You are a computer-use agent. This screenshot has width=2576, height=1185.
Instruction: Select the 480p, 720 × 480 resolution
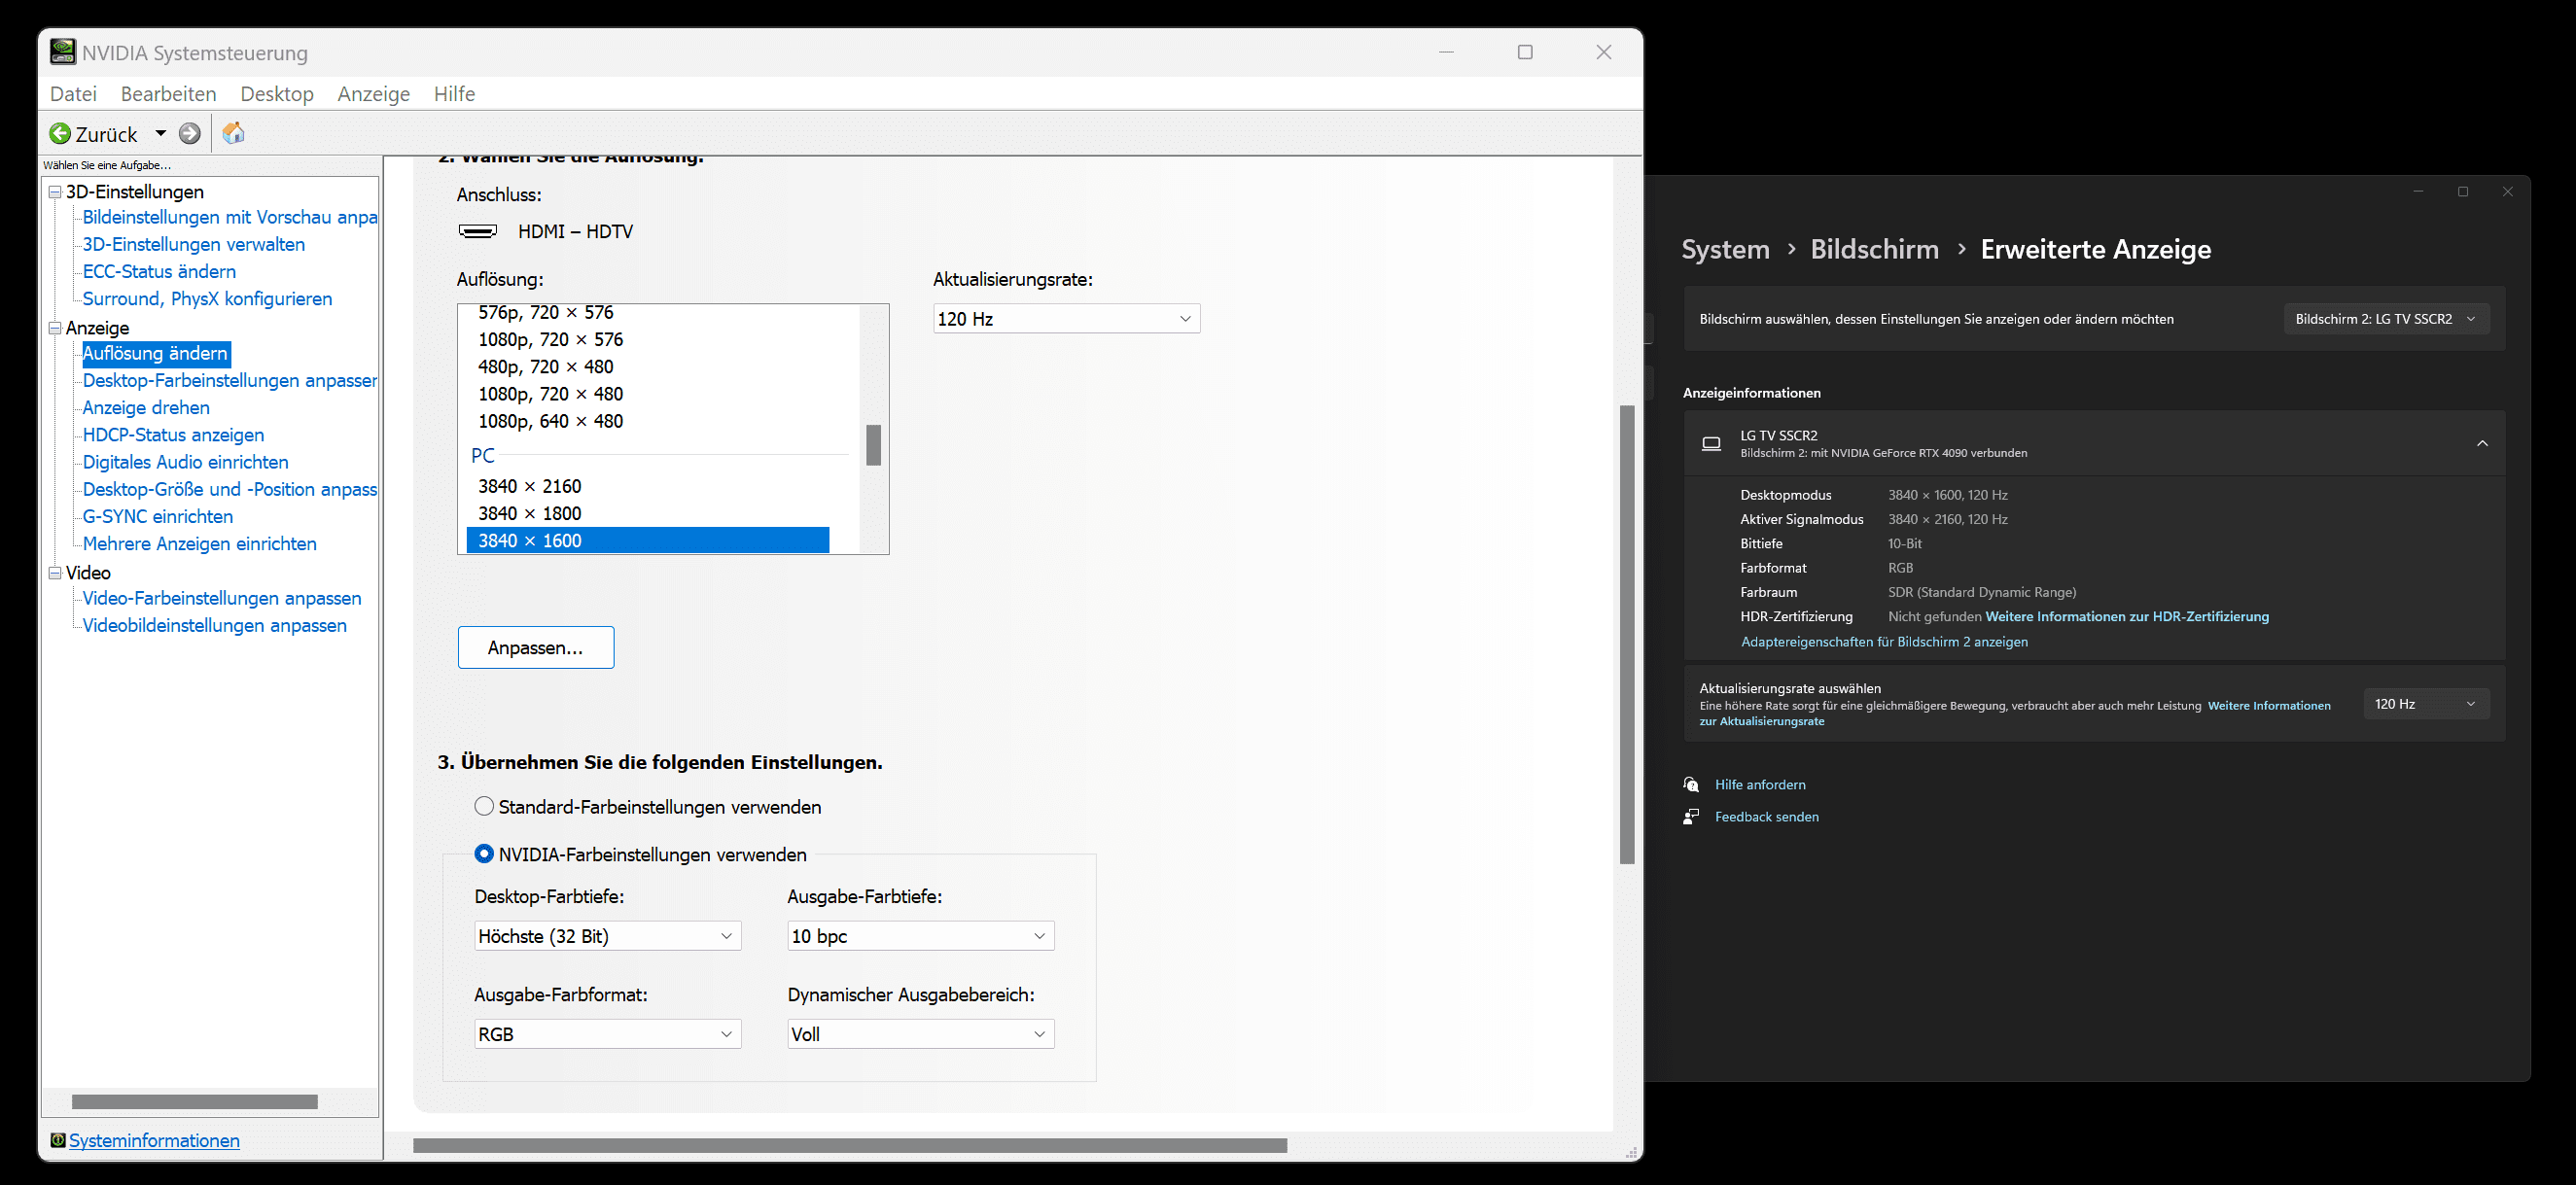point(546,367)
